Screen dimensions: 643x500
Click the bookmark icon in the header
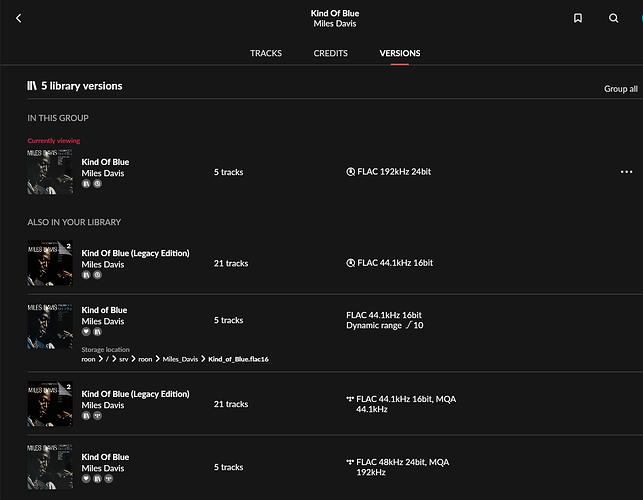point(578,18)
